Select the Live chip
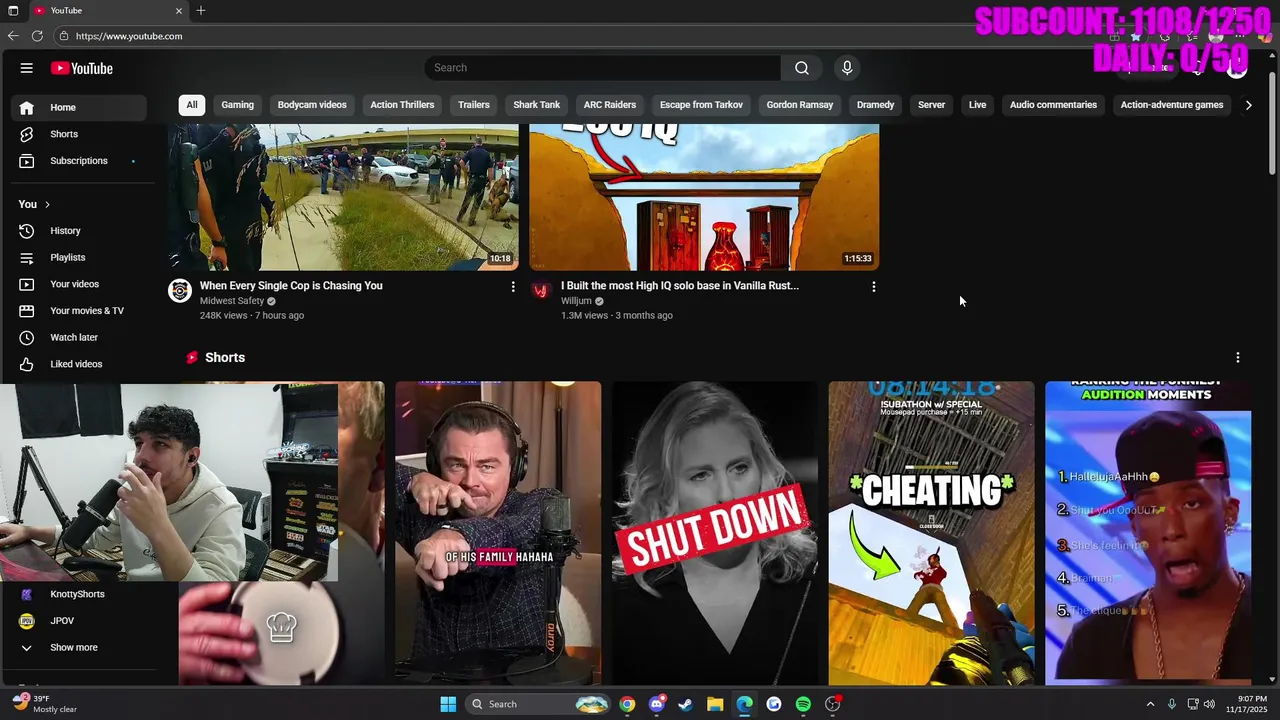The width and height of the screenshot is (1280, 720). [x=977, y=105]
